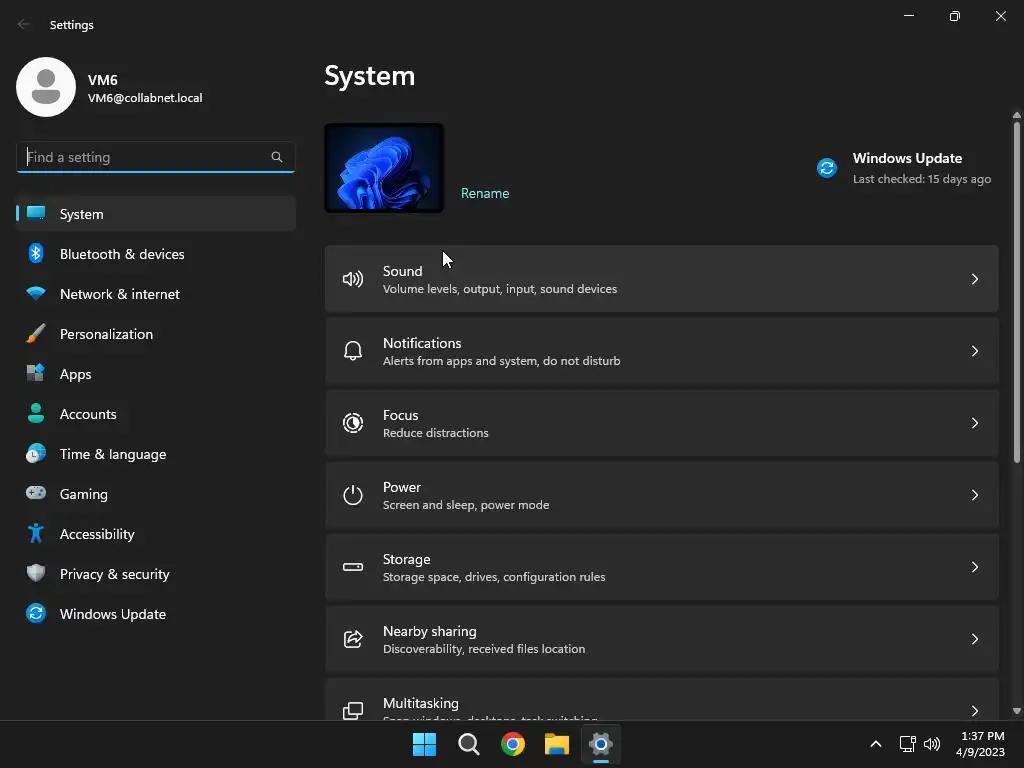1024x768 pixels.
Task: Click the Notifications bell icon
Action: pyautogui.click(x=353, y=351)
